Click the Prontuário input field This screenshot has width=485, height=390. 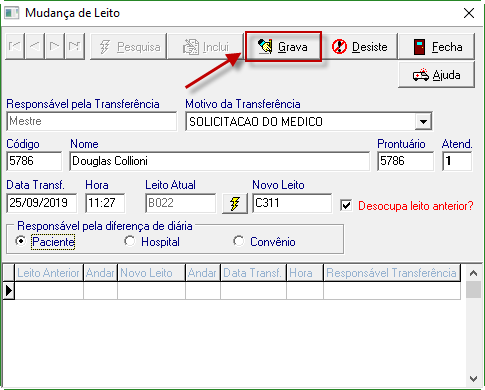tap(406, 161)
